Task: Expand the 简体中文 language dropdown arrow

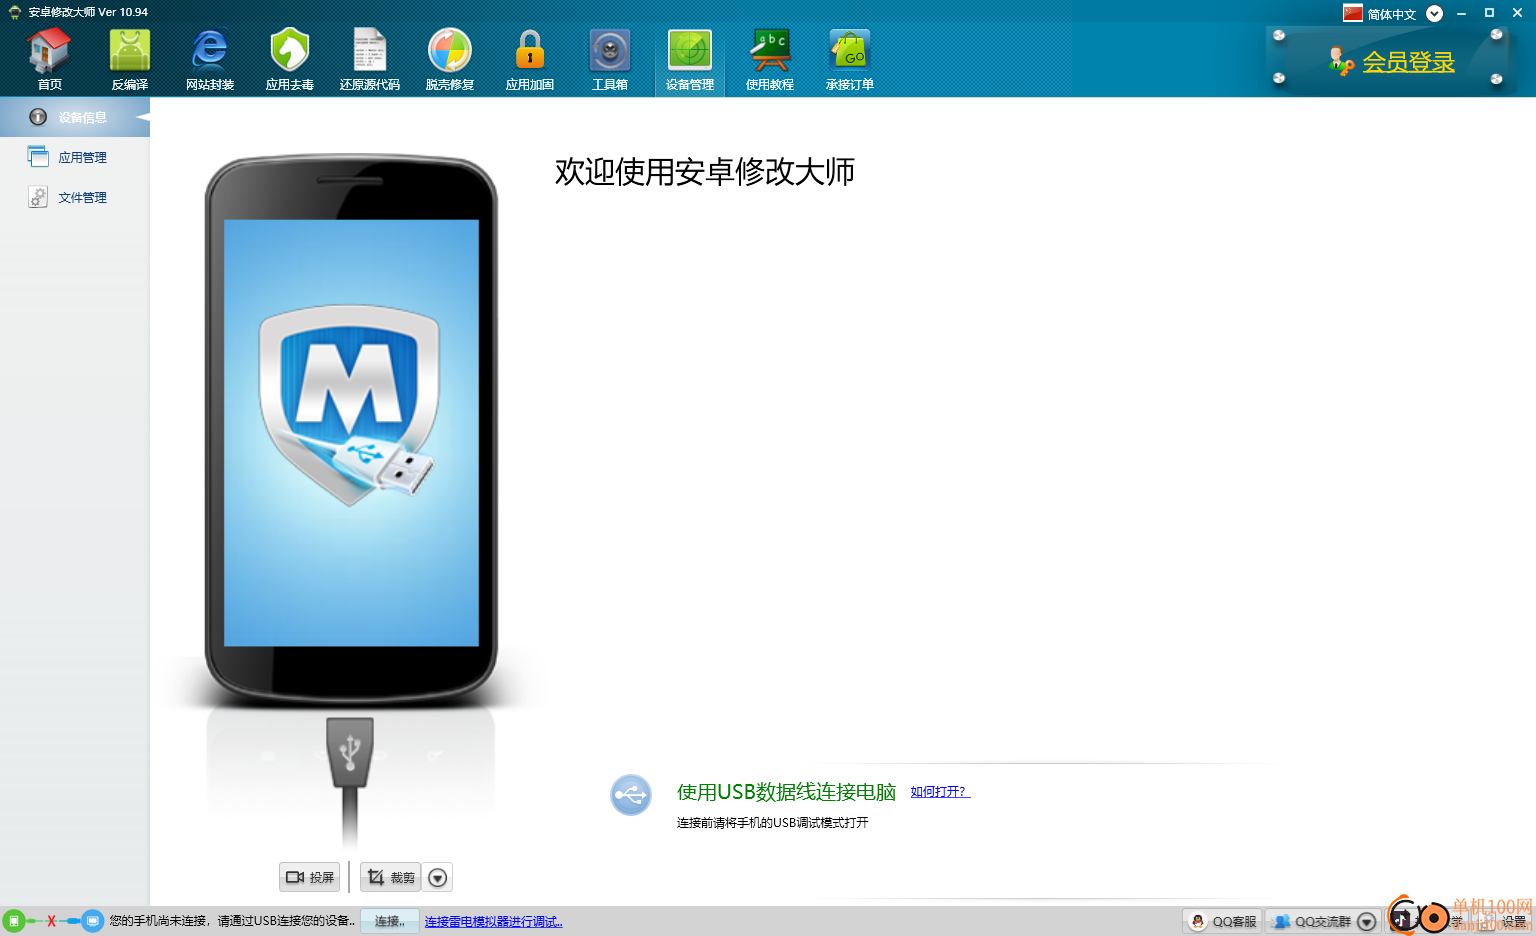Action: (x=1434, y=13)
